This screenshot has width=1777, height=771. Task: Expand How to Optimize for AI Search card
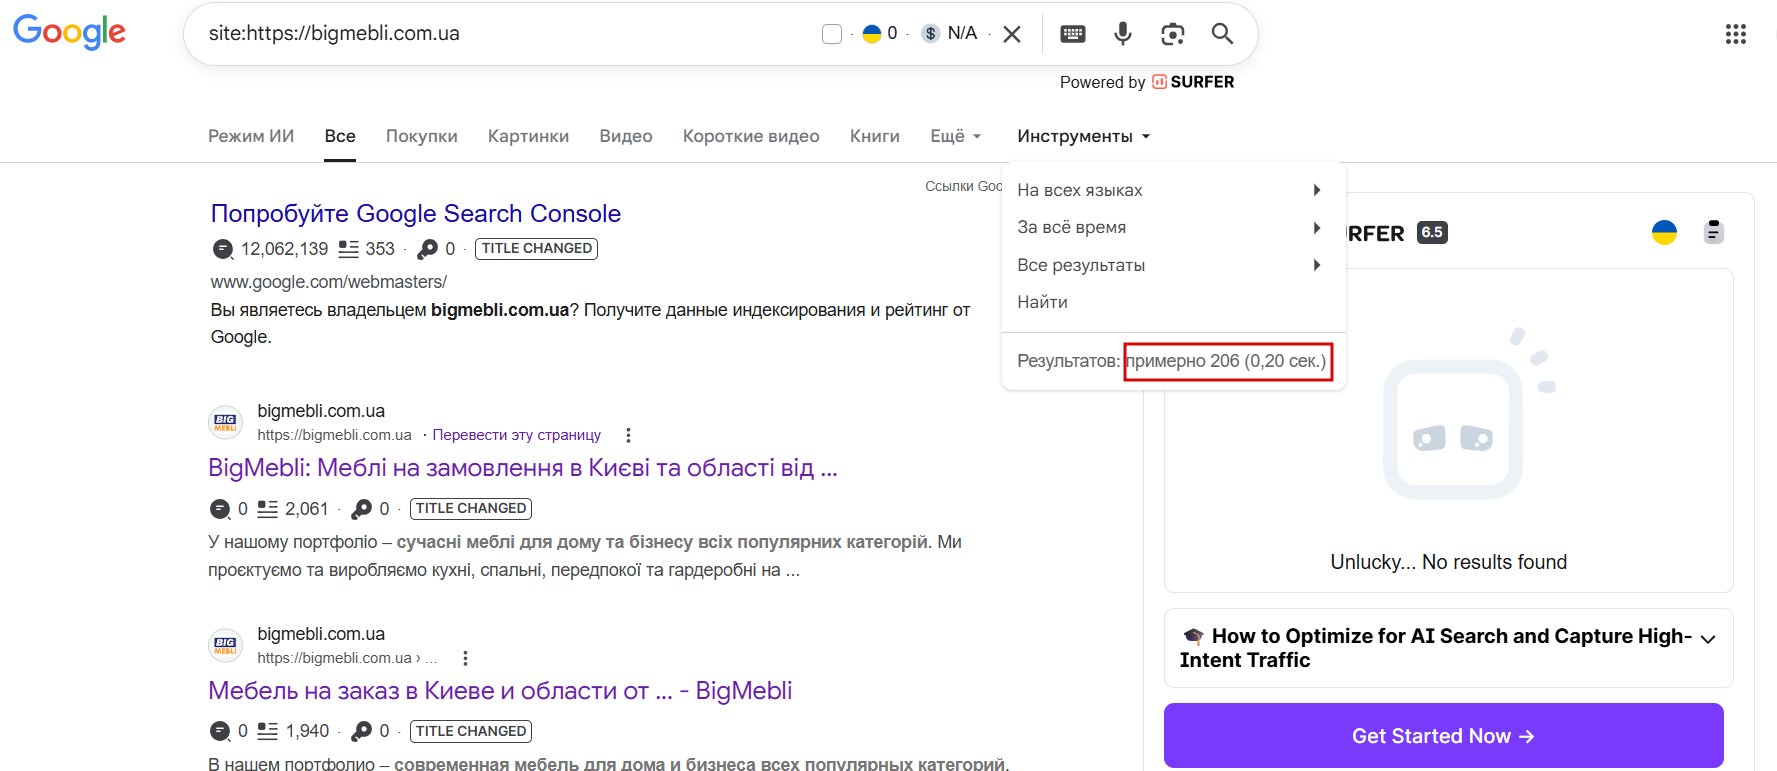click(1448, 648)
